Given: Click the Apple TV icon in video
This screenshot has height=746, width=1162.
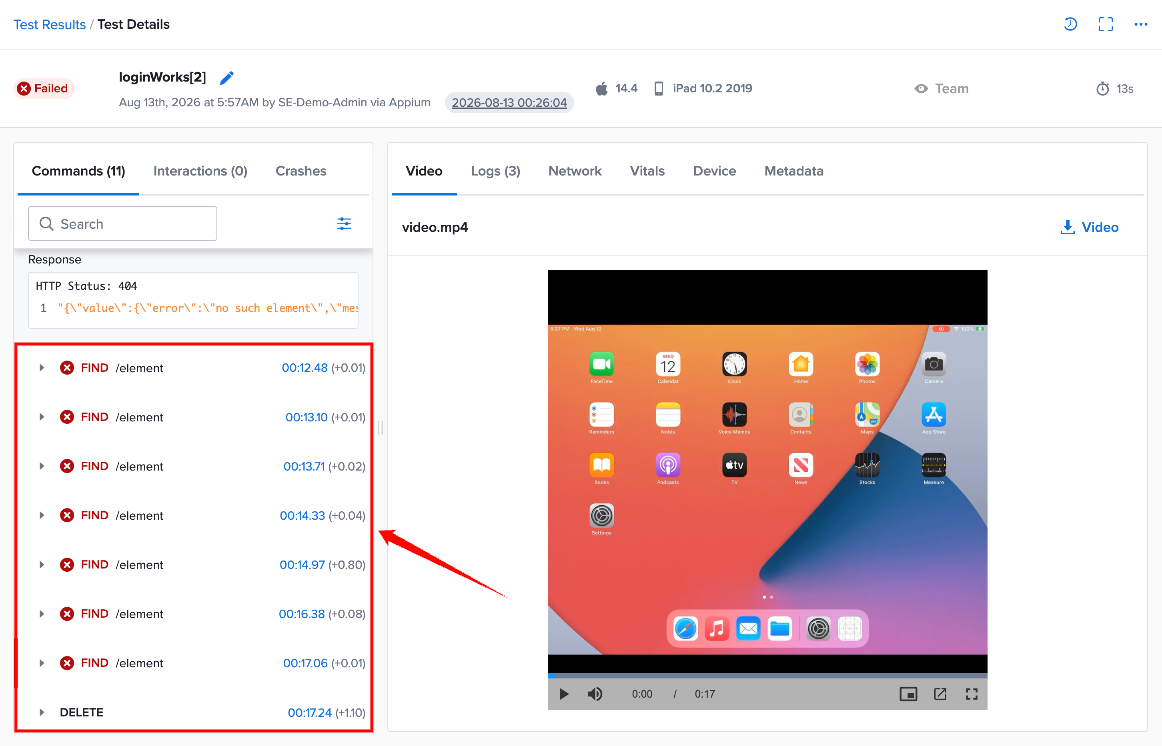Looking at the screenshot, I should pyautogui.click(x=734, y=465).
